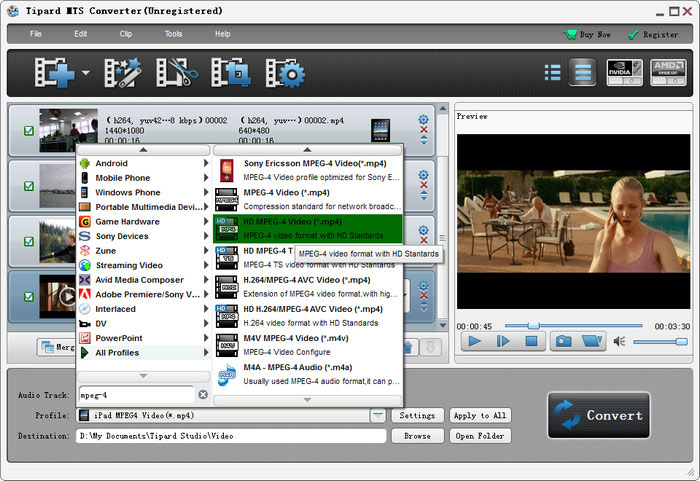The height and width of the screenshot is (481, 700).
Task: Remove first video with red X
Action: [x=424, y=130]
